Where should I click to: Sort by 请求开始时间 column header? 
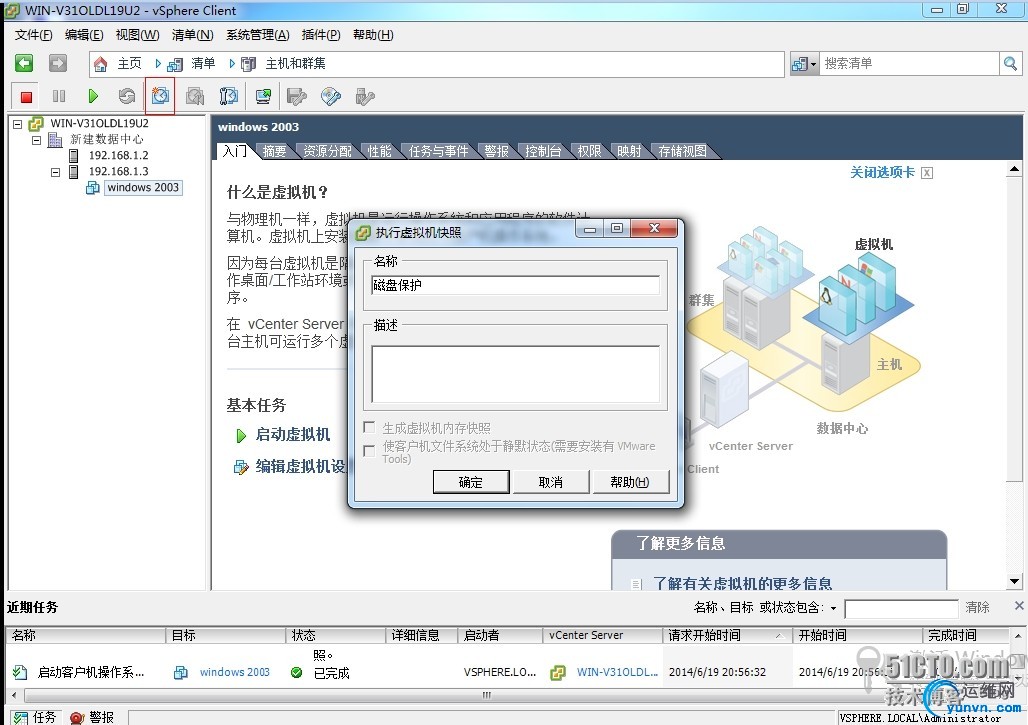click(x=726, y=635)
